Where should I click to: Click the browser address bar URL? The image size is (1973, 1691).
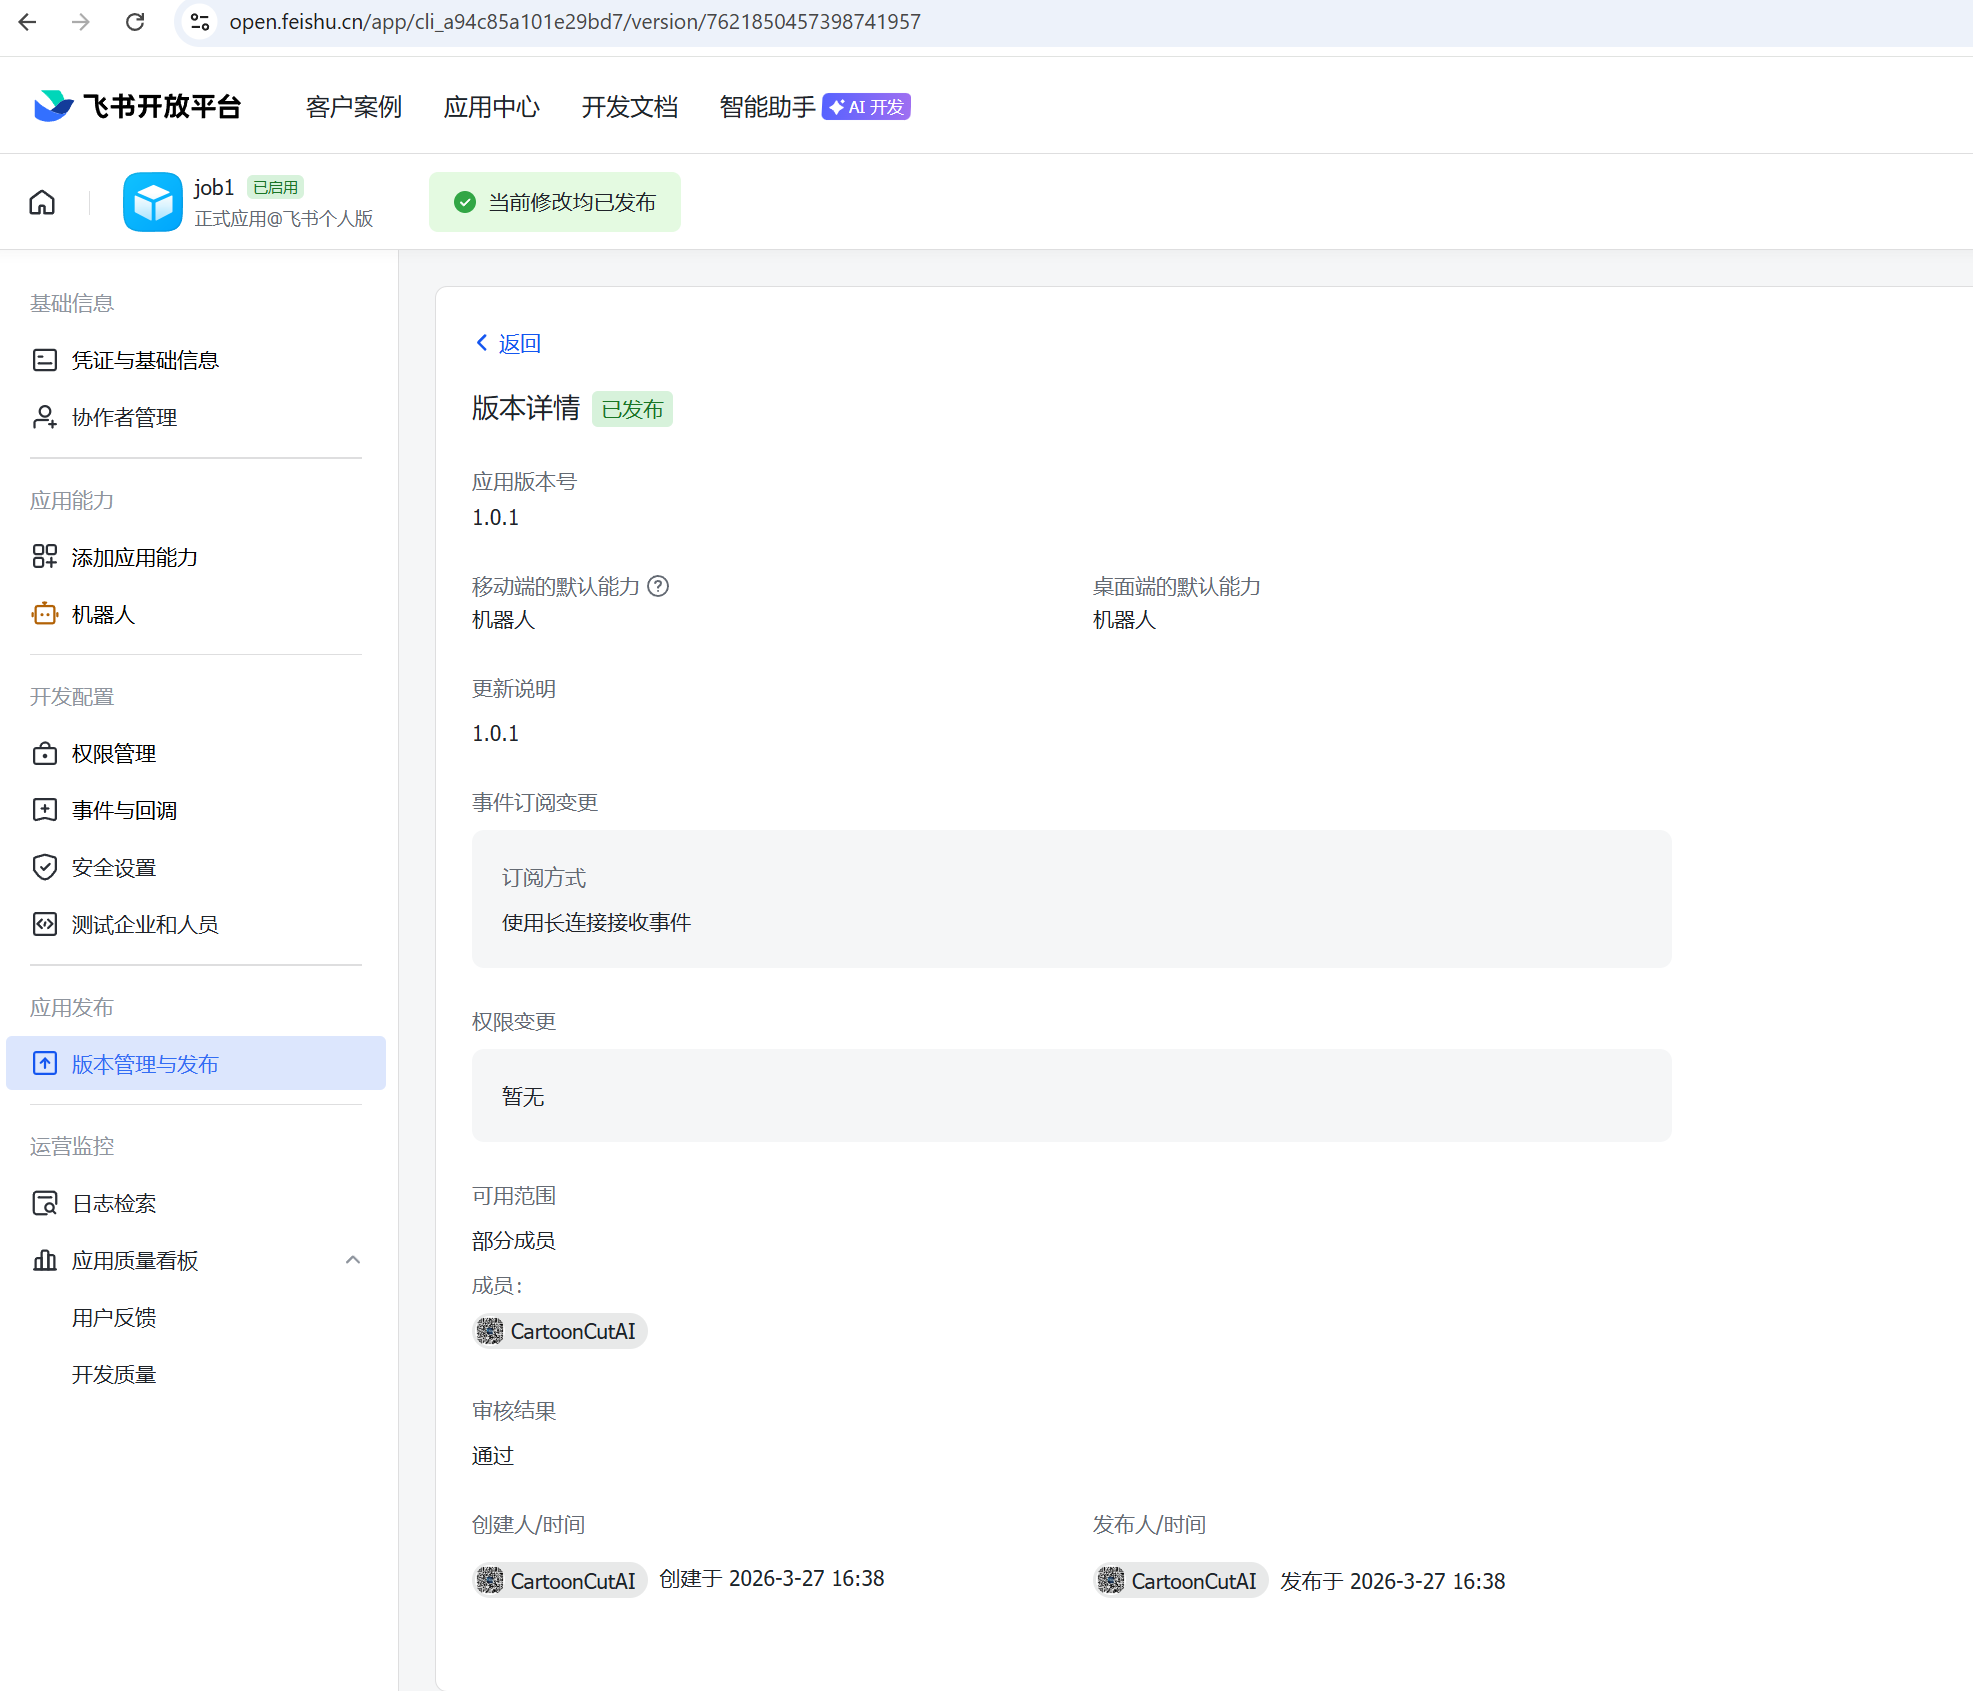coord(574,22)
